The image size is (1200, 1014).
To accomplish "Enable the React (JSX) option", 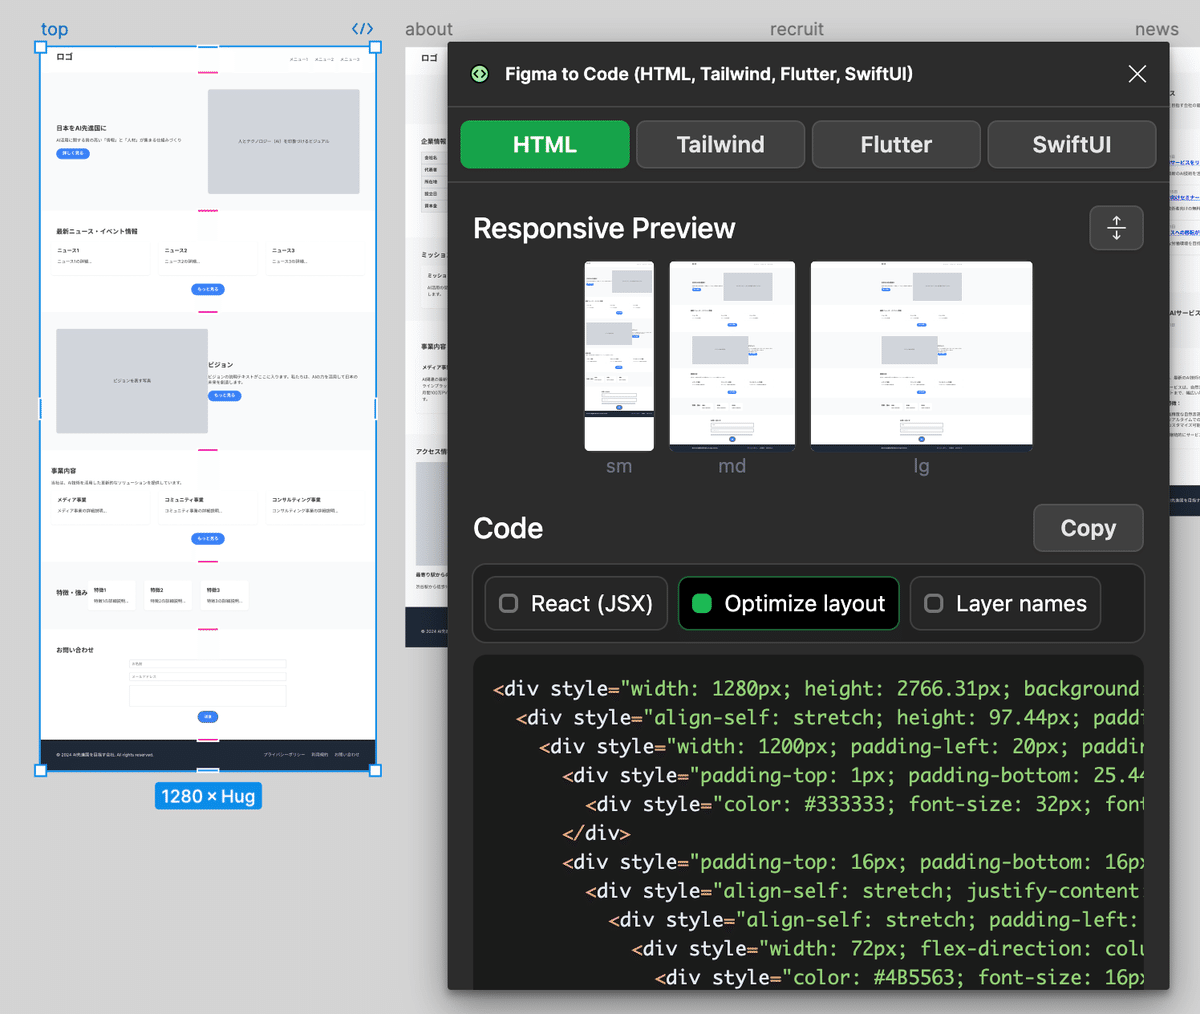I will [x=576, y=603].
